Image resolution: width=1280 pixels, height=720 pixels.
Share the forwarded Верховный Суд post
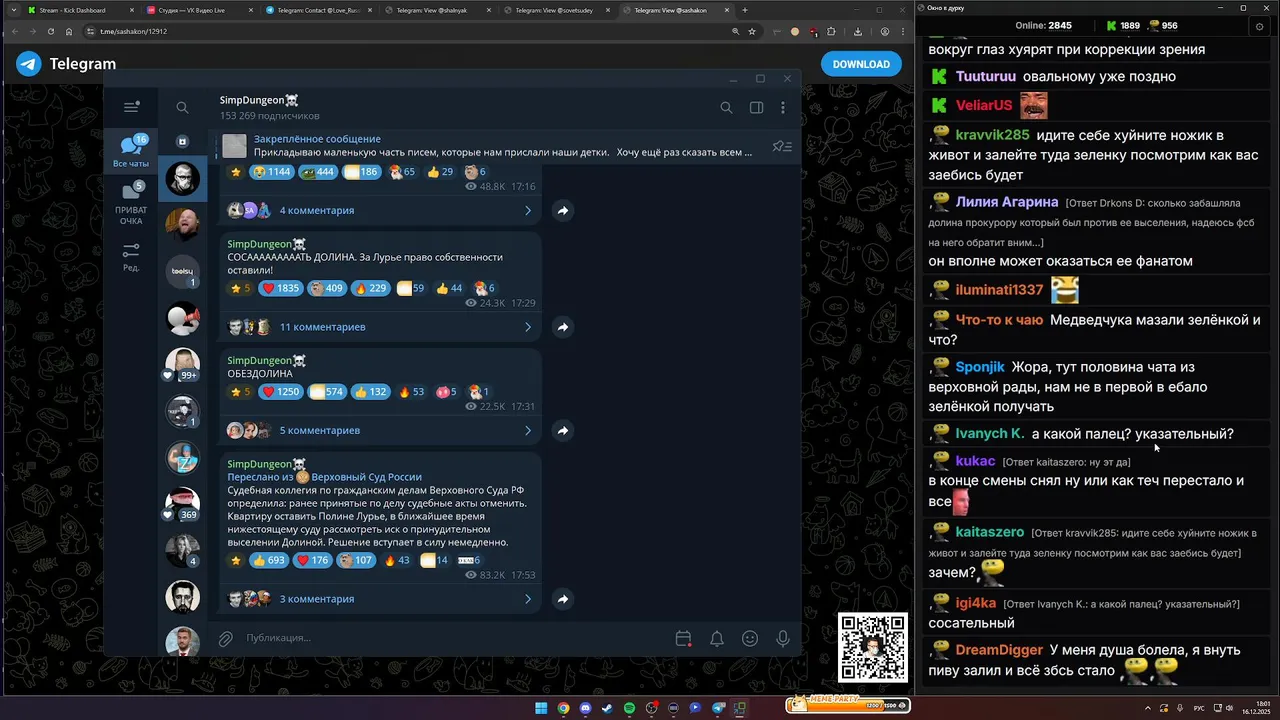562,599
